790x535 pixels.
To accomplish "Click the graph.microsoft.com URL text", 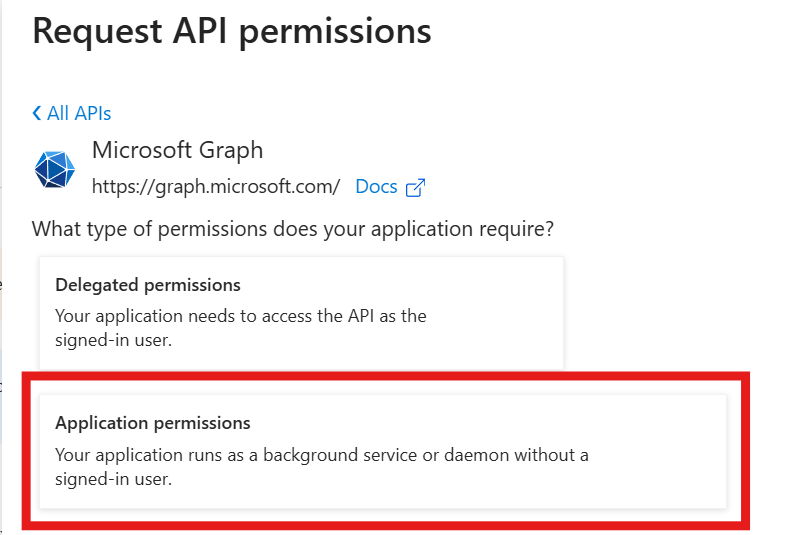I will click(216, 187).
